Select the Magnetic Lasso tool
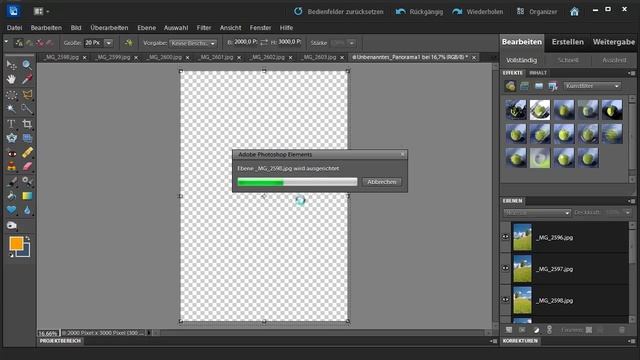 point(27,95)
